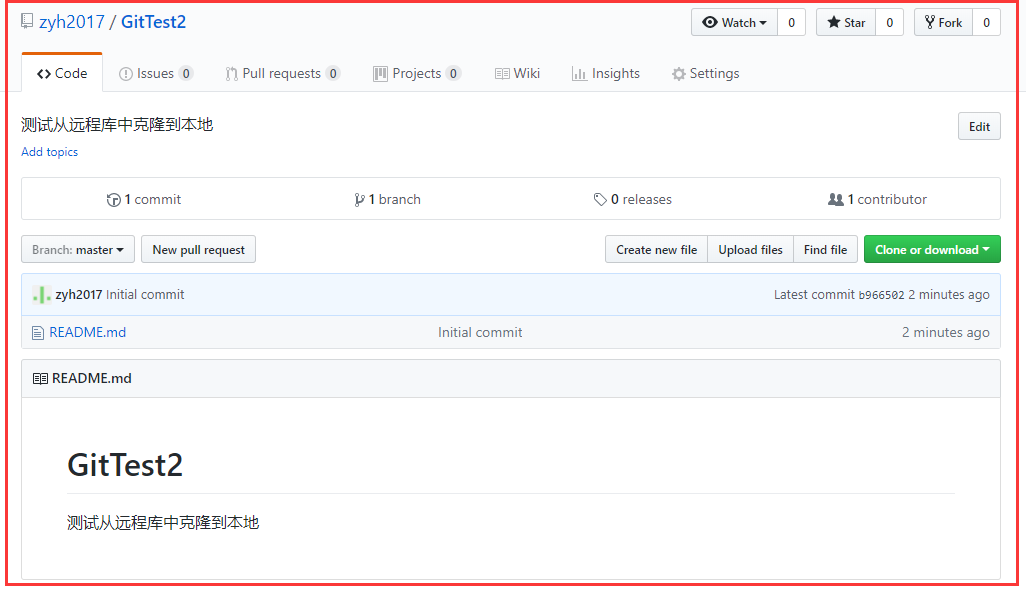Image resolution: width=1026 pixels, height=589 pixels.
Task: Click the commit history clock icon
Action: [113, 200]
